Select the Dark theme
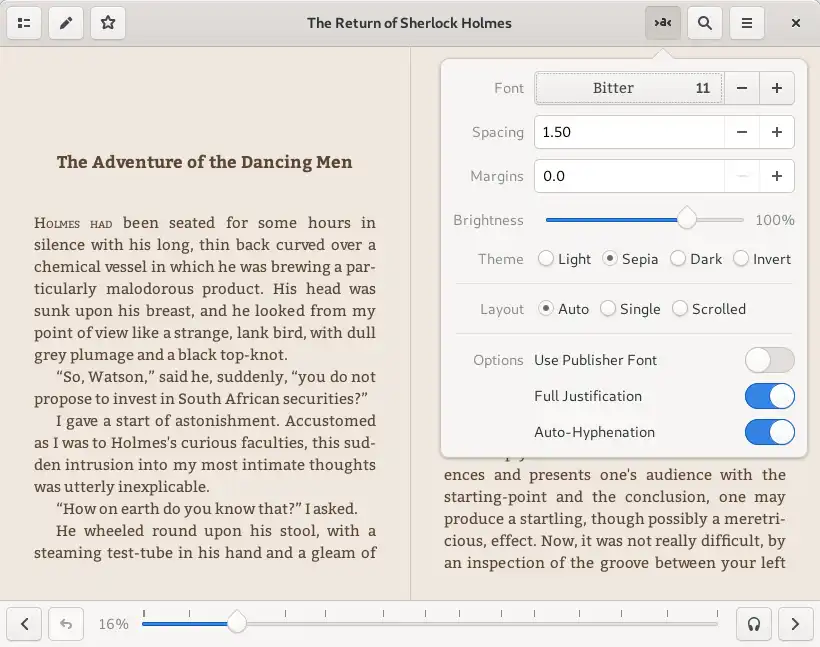 pyautogui.click(x=696, y=259)
